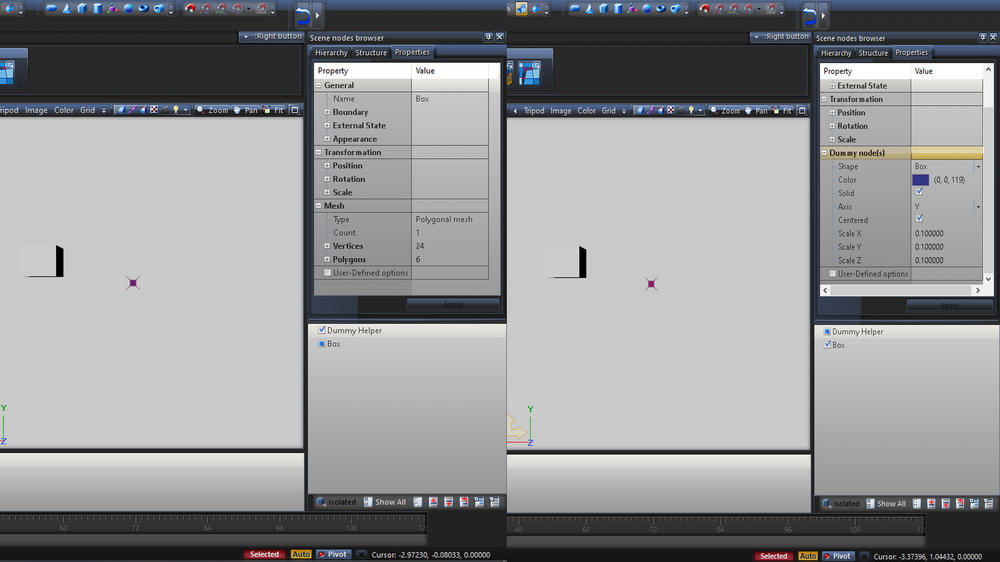Toggle Dummy Helper checkbox in left node list

click(x=321, y=330)
